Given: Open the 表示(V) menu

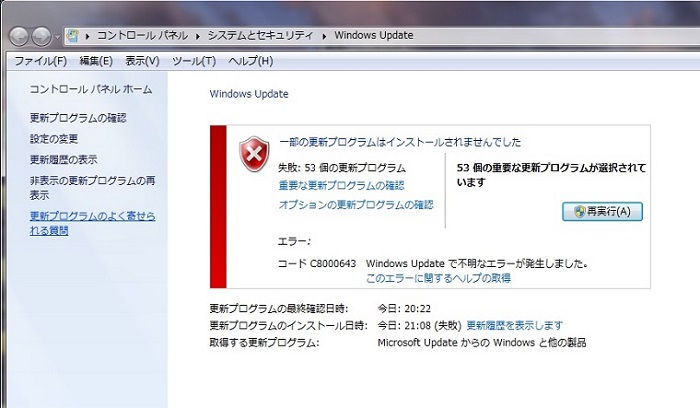Looking at the screenshot, I should tap(142, 61).
